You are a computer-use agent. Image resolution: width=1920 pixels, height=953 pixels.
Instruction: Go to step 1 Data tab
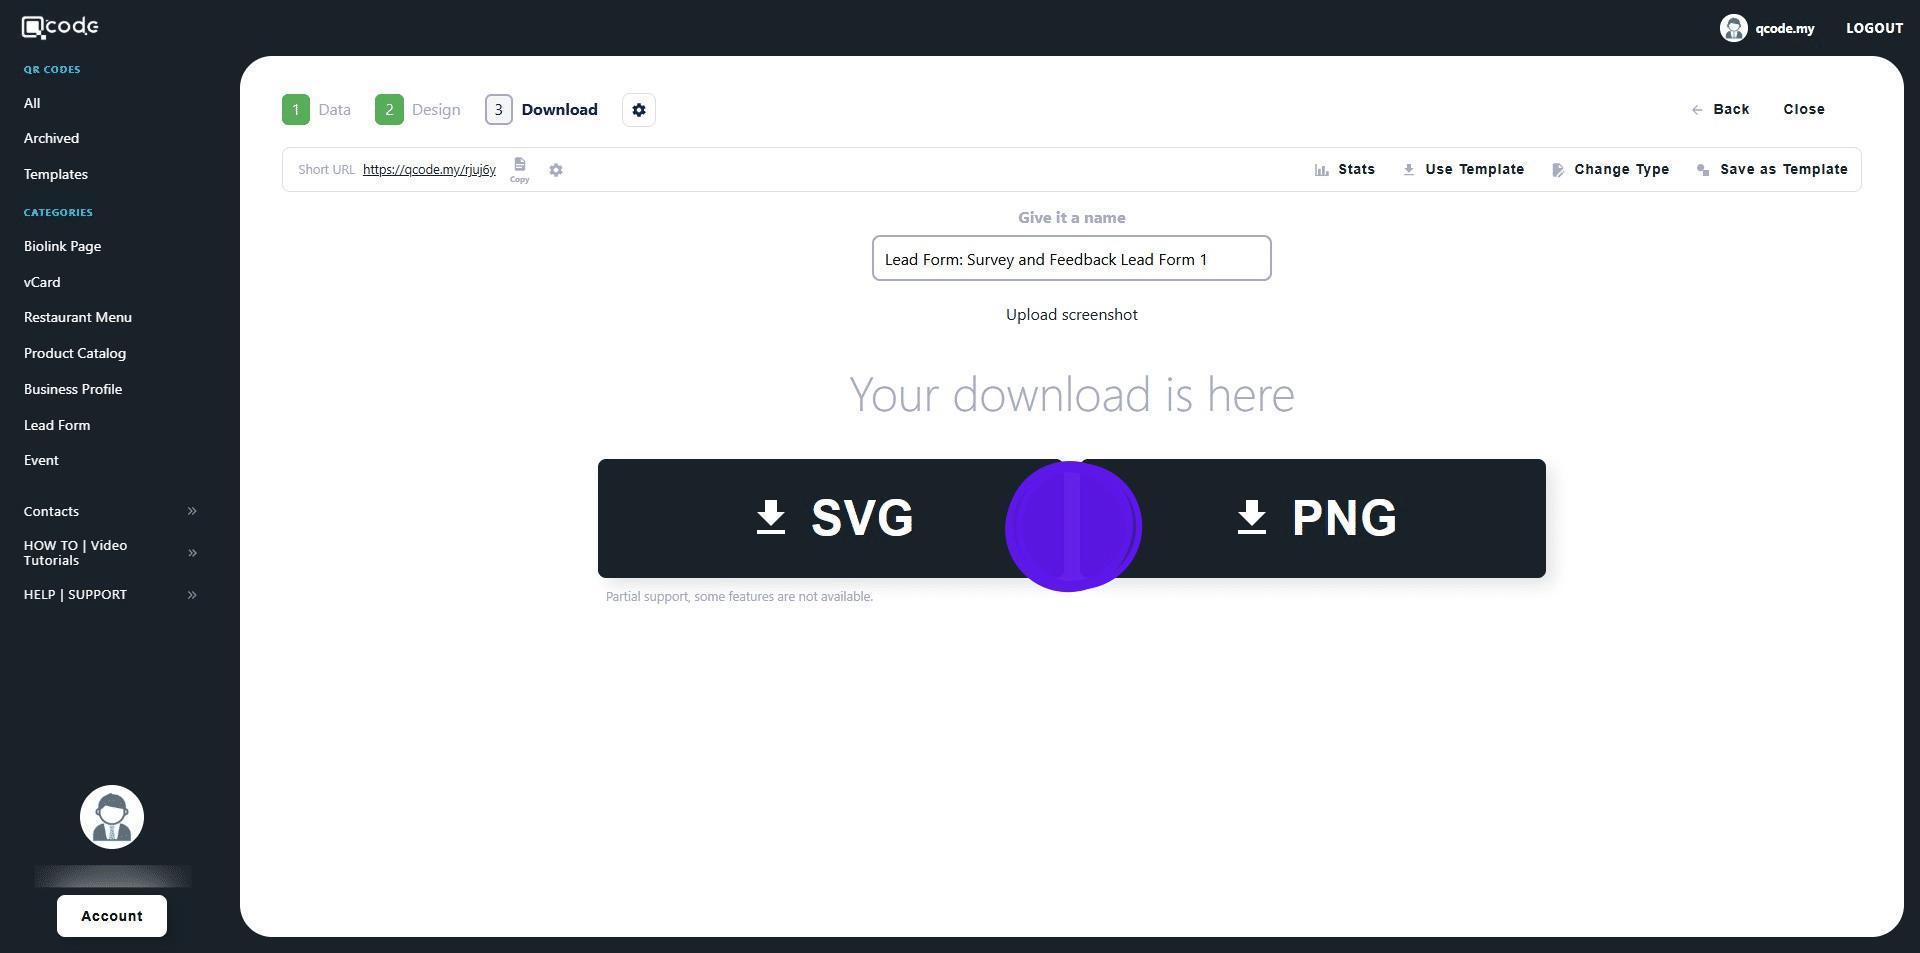(x=317, y=110)
